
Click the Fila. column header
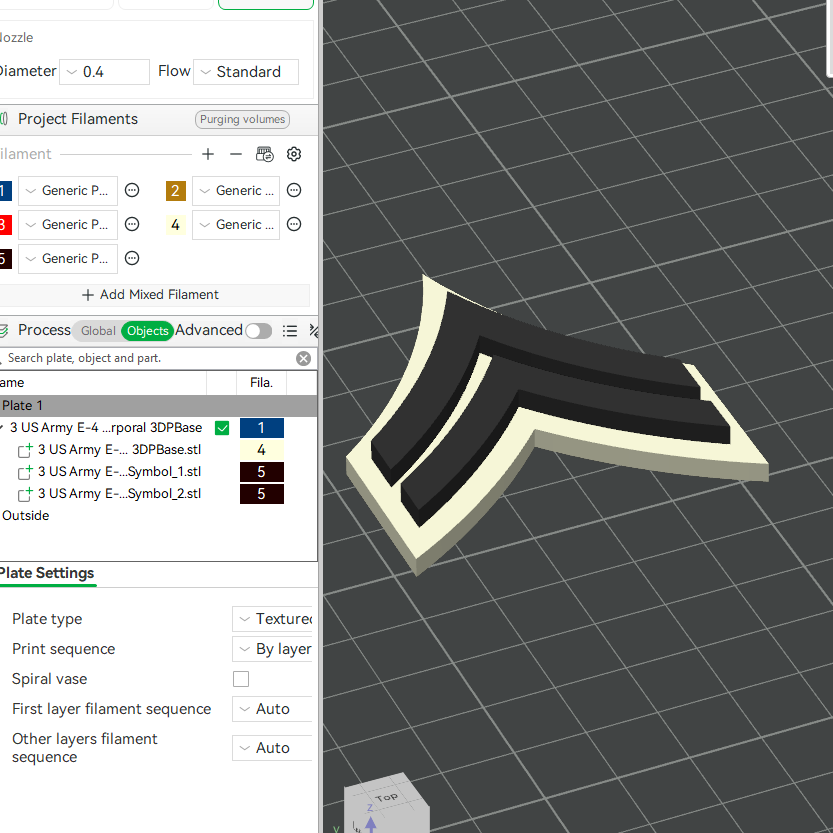pos(261,382)
